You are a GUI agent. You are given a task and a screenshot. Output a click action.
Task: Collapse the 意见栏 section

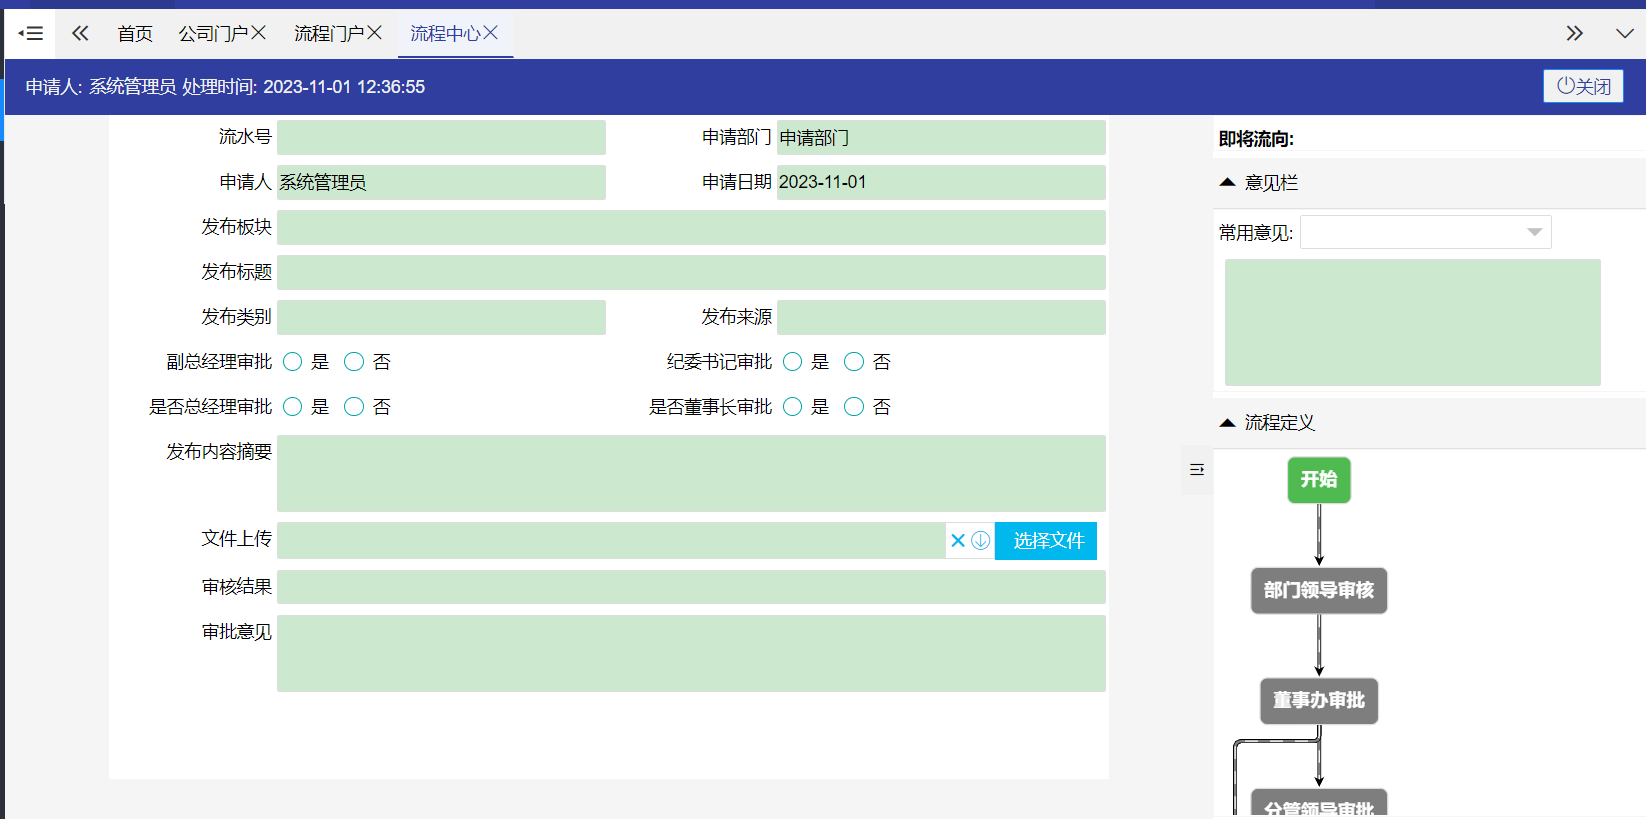tap(1228, 182)
